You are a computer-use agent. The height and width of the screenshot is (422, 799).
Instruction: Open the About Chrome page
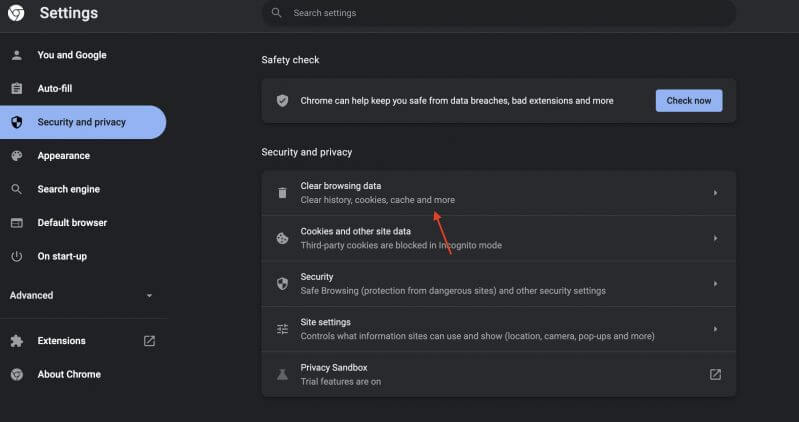[69, 375]
